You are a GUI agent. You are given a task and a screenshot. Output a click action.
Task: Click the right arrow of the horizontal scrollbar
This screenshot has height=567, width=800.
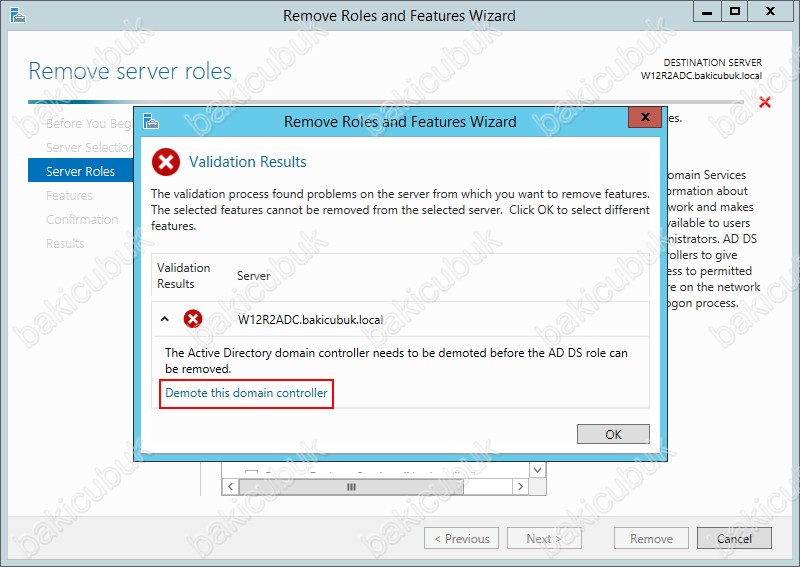coord(520,486)
